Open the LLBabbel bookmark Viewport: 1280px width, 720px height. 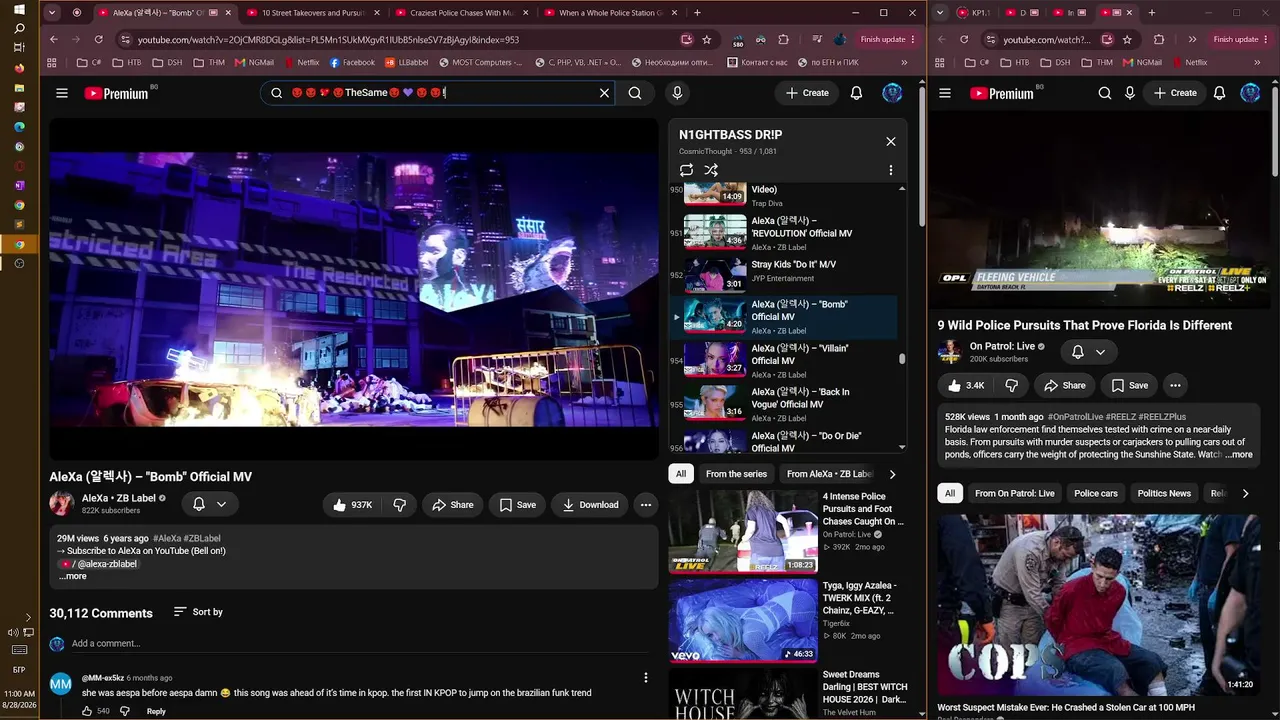[406, 62]
